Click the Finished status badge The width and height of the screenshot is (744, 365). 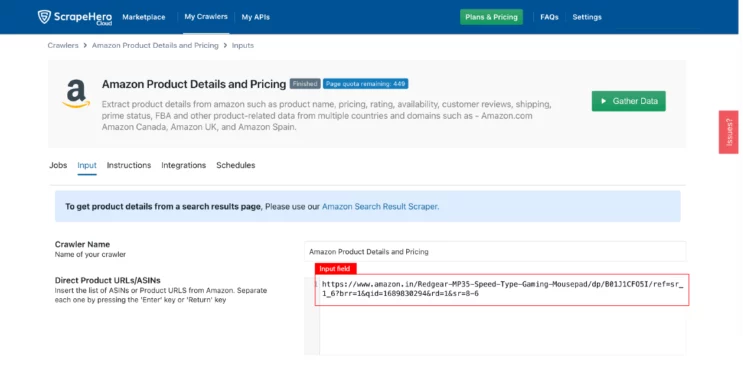tap(305, 84)
